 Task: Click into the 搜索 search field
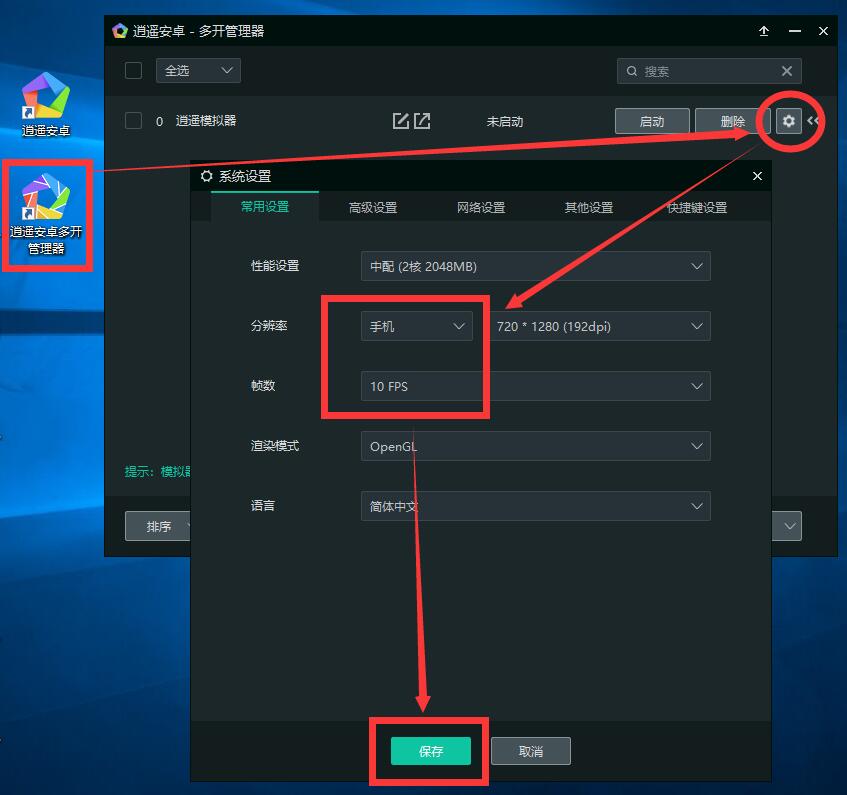709,71
